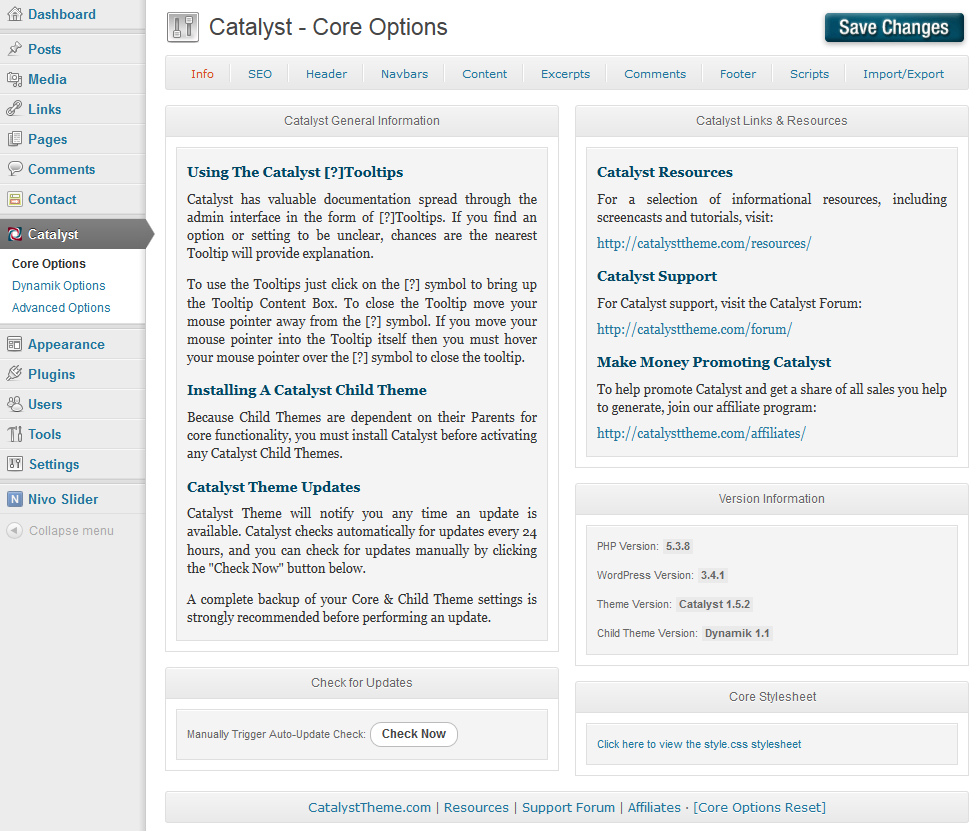Click the Dashboard home icon
The width and height of the screenshot is (973, 831).
tap(14, 15)
